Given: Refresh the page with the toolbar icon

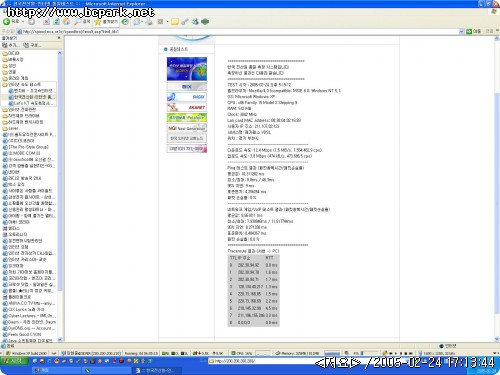Looking at the screenshot, I should 57,22.
